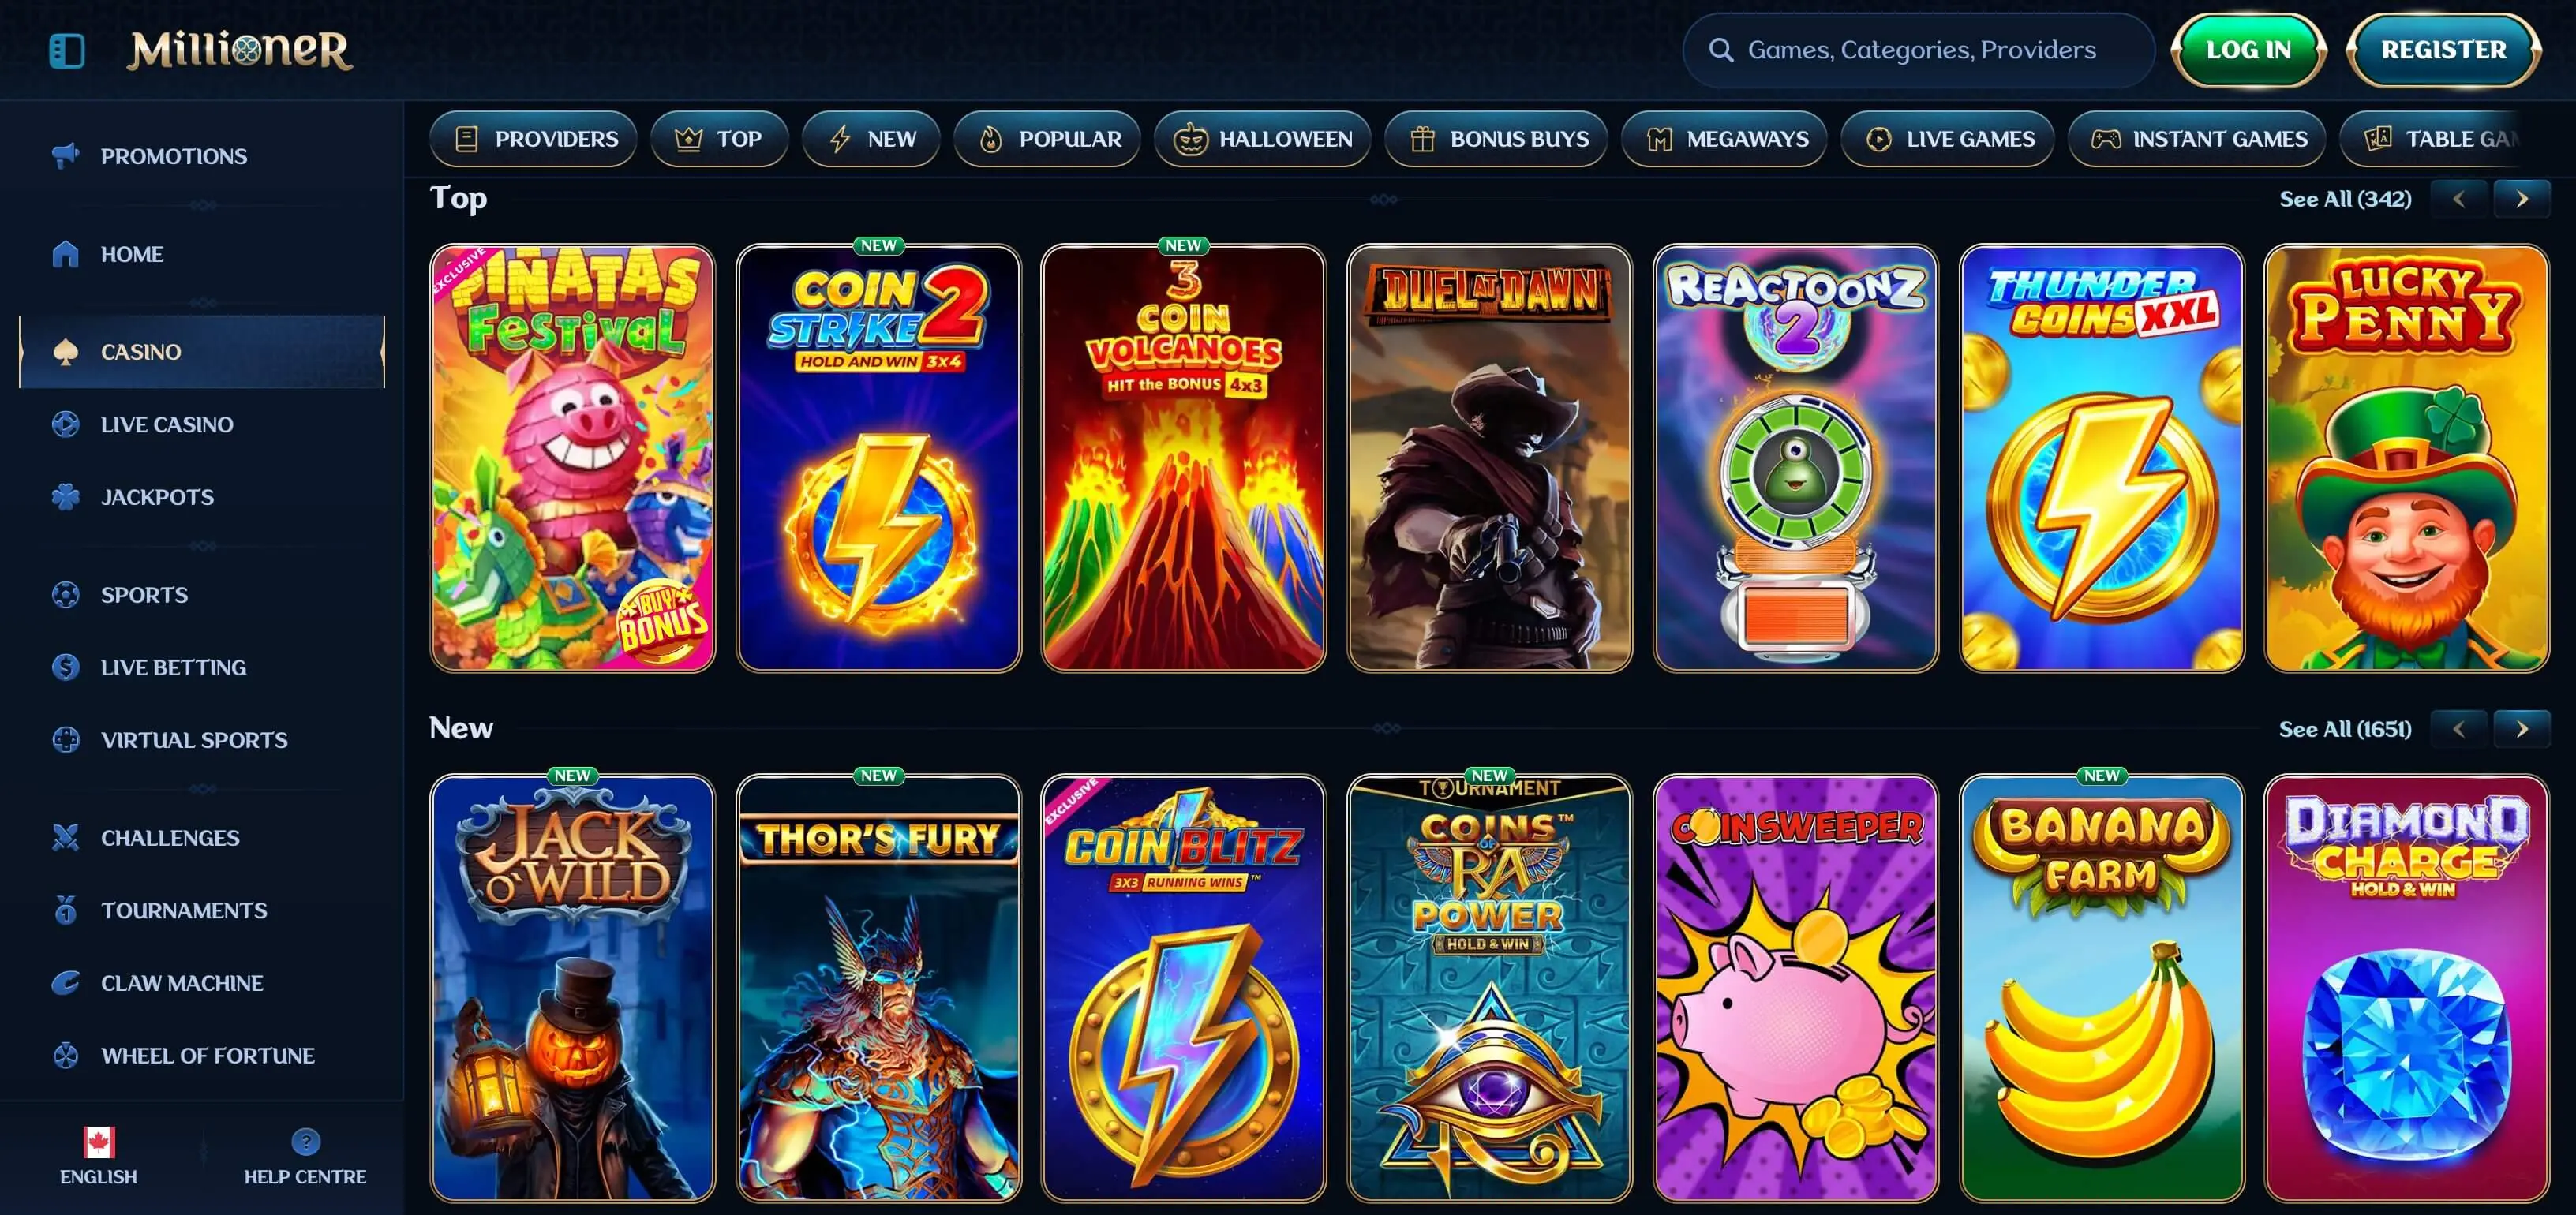
Task: Click the Promotions megaphone icon
Action: click(x=65, y=155)
